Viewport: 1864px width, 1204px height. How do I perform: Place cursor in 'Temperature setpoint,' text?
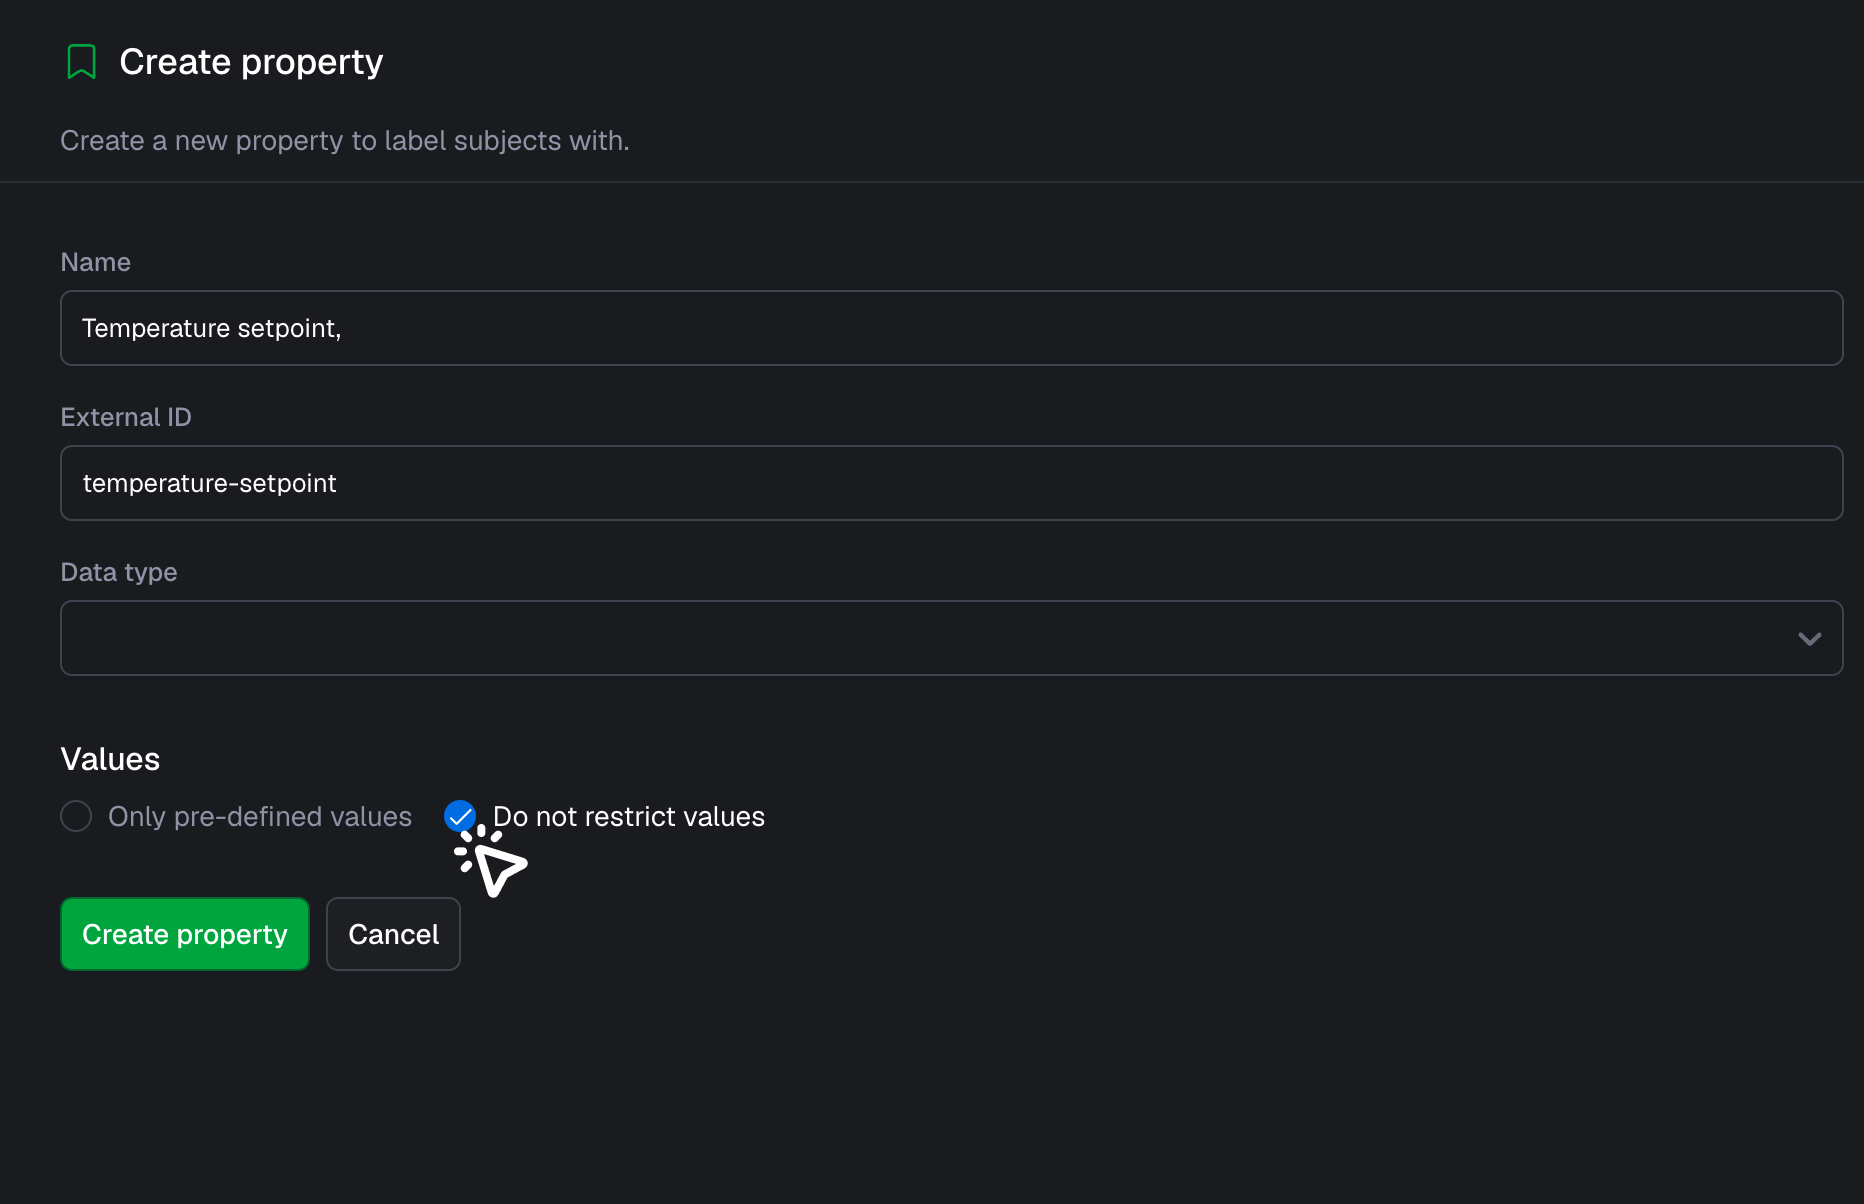(x=212, y=328)
